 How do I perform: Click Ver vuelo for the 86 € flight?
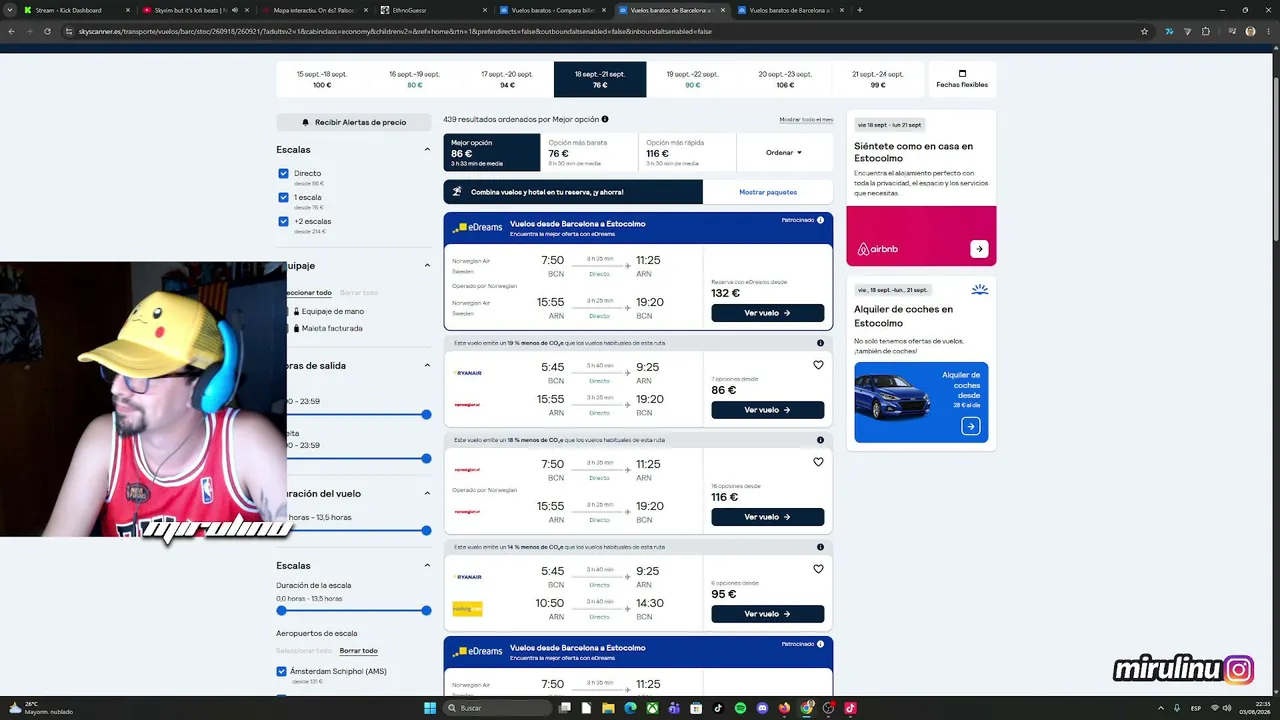[768, 410]
